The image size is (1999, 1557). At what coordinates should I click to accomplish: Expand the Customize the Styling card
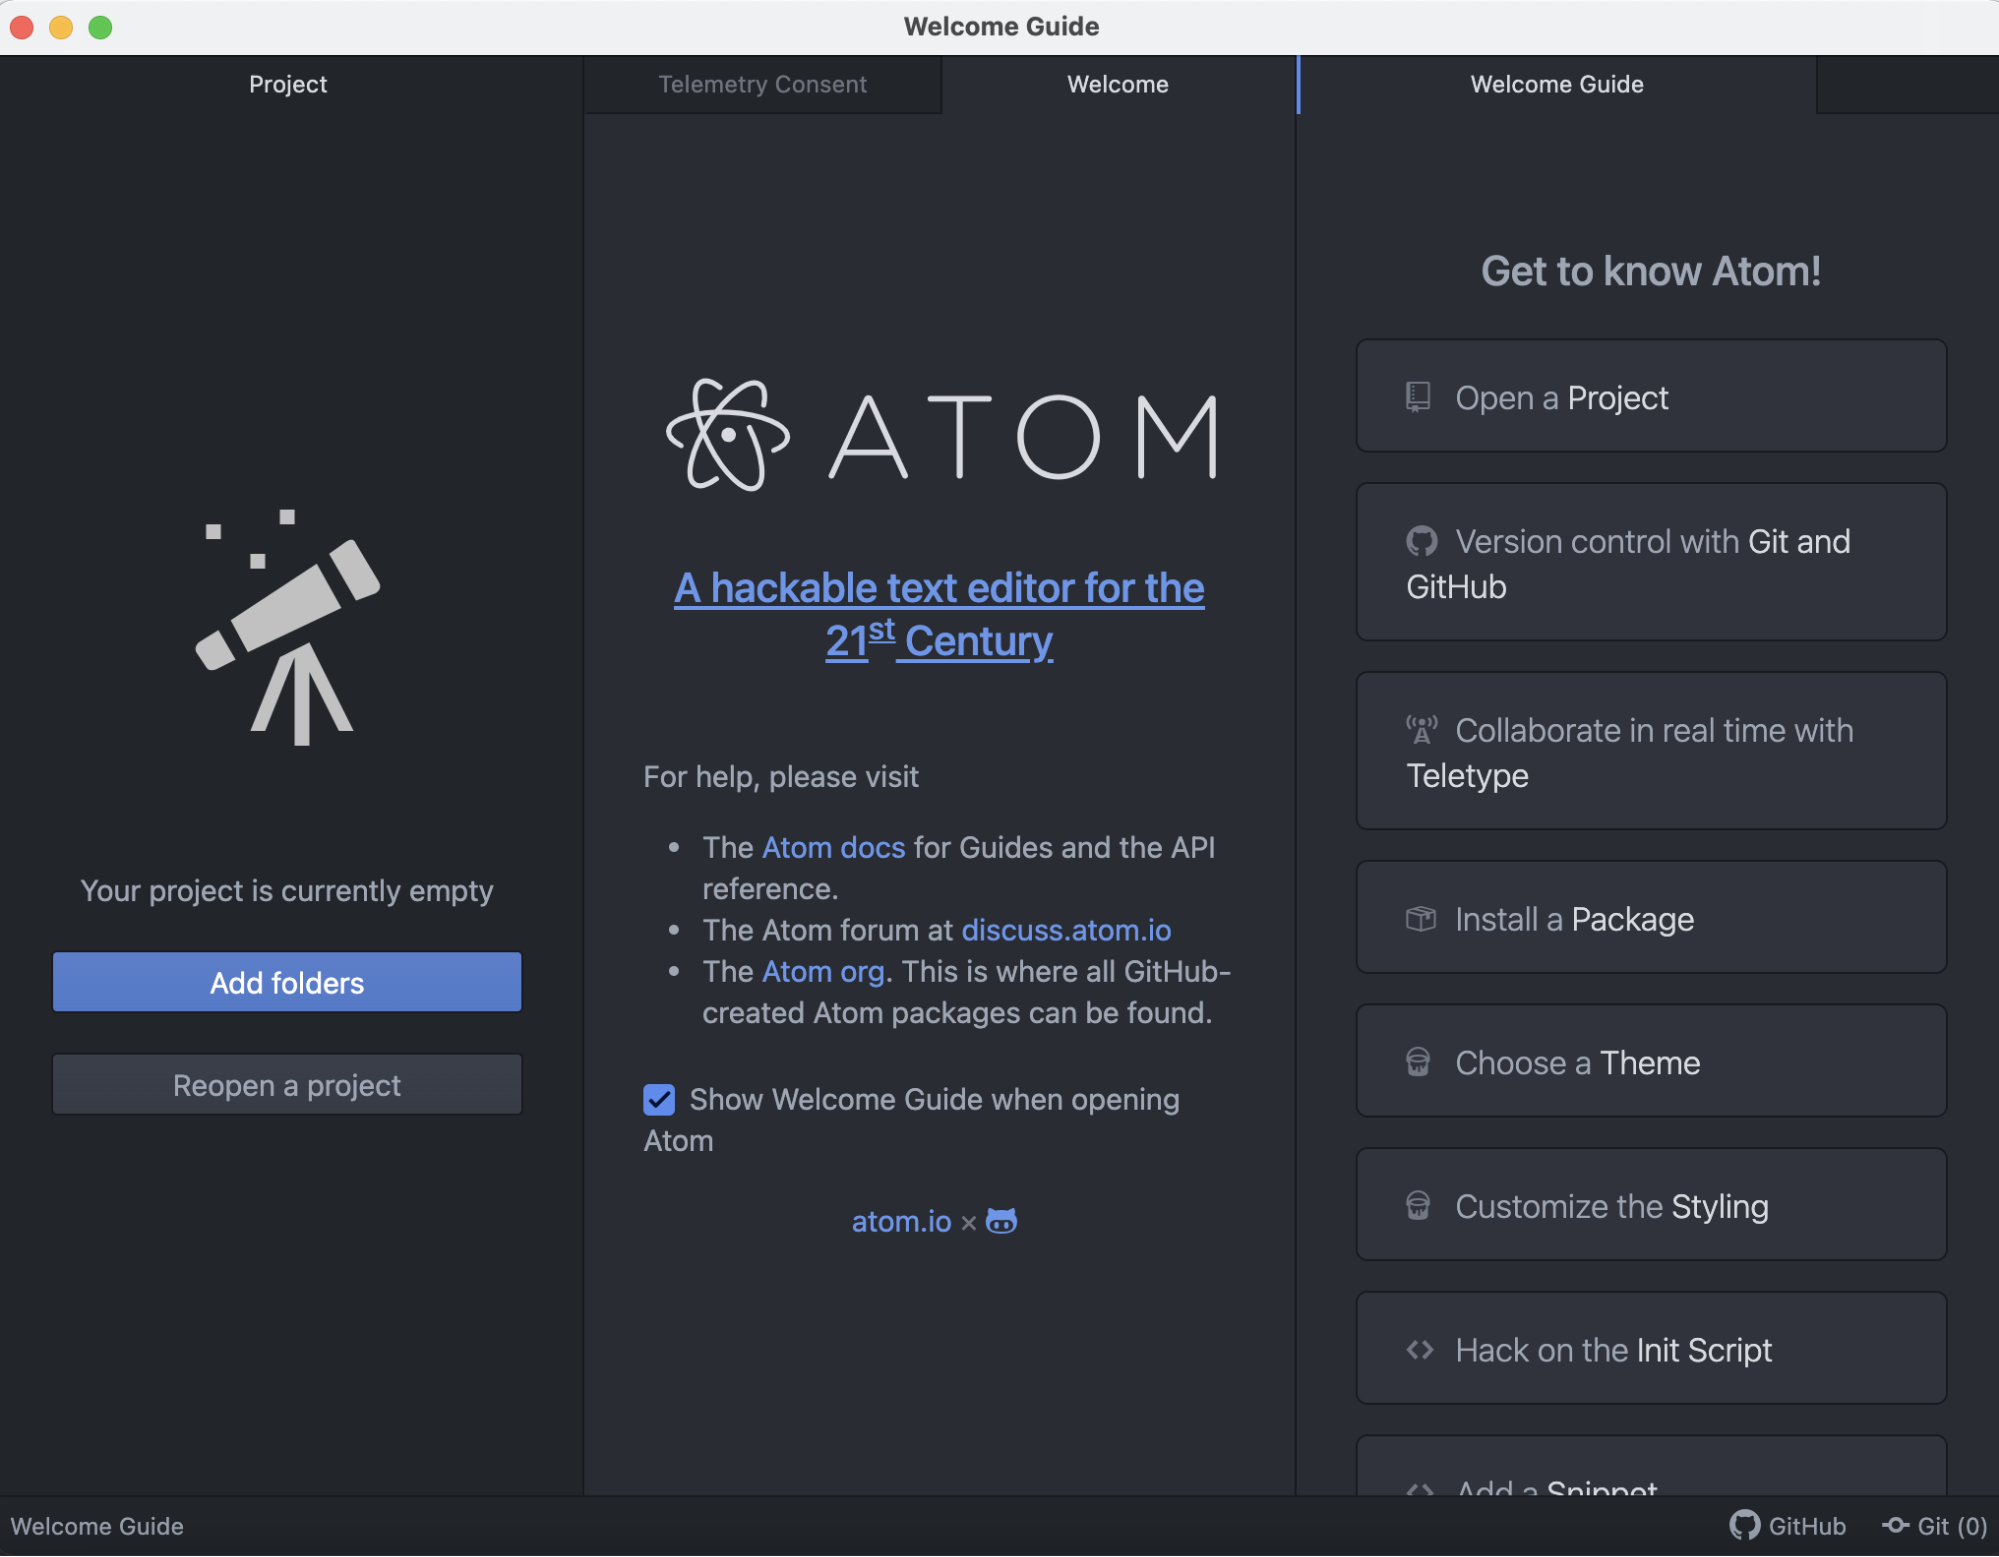pyautogui.click(x=1651, y=1205)
